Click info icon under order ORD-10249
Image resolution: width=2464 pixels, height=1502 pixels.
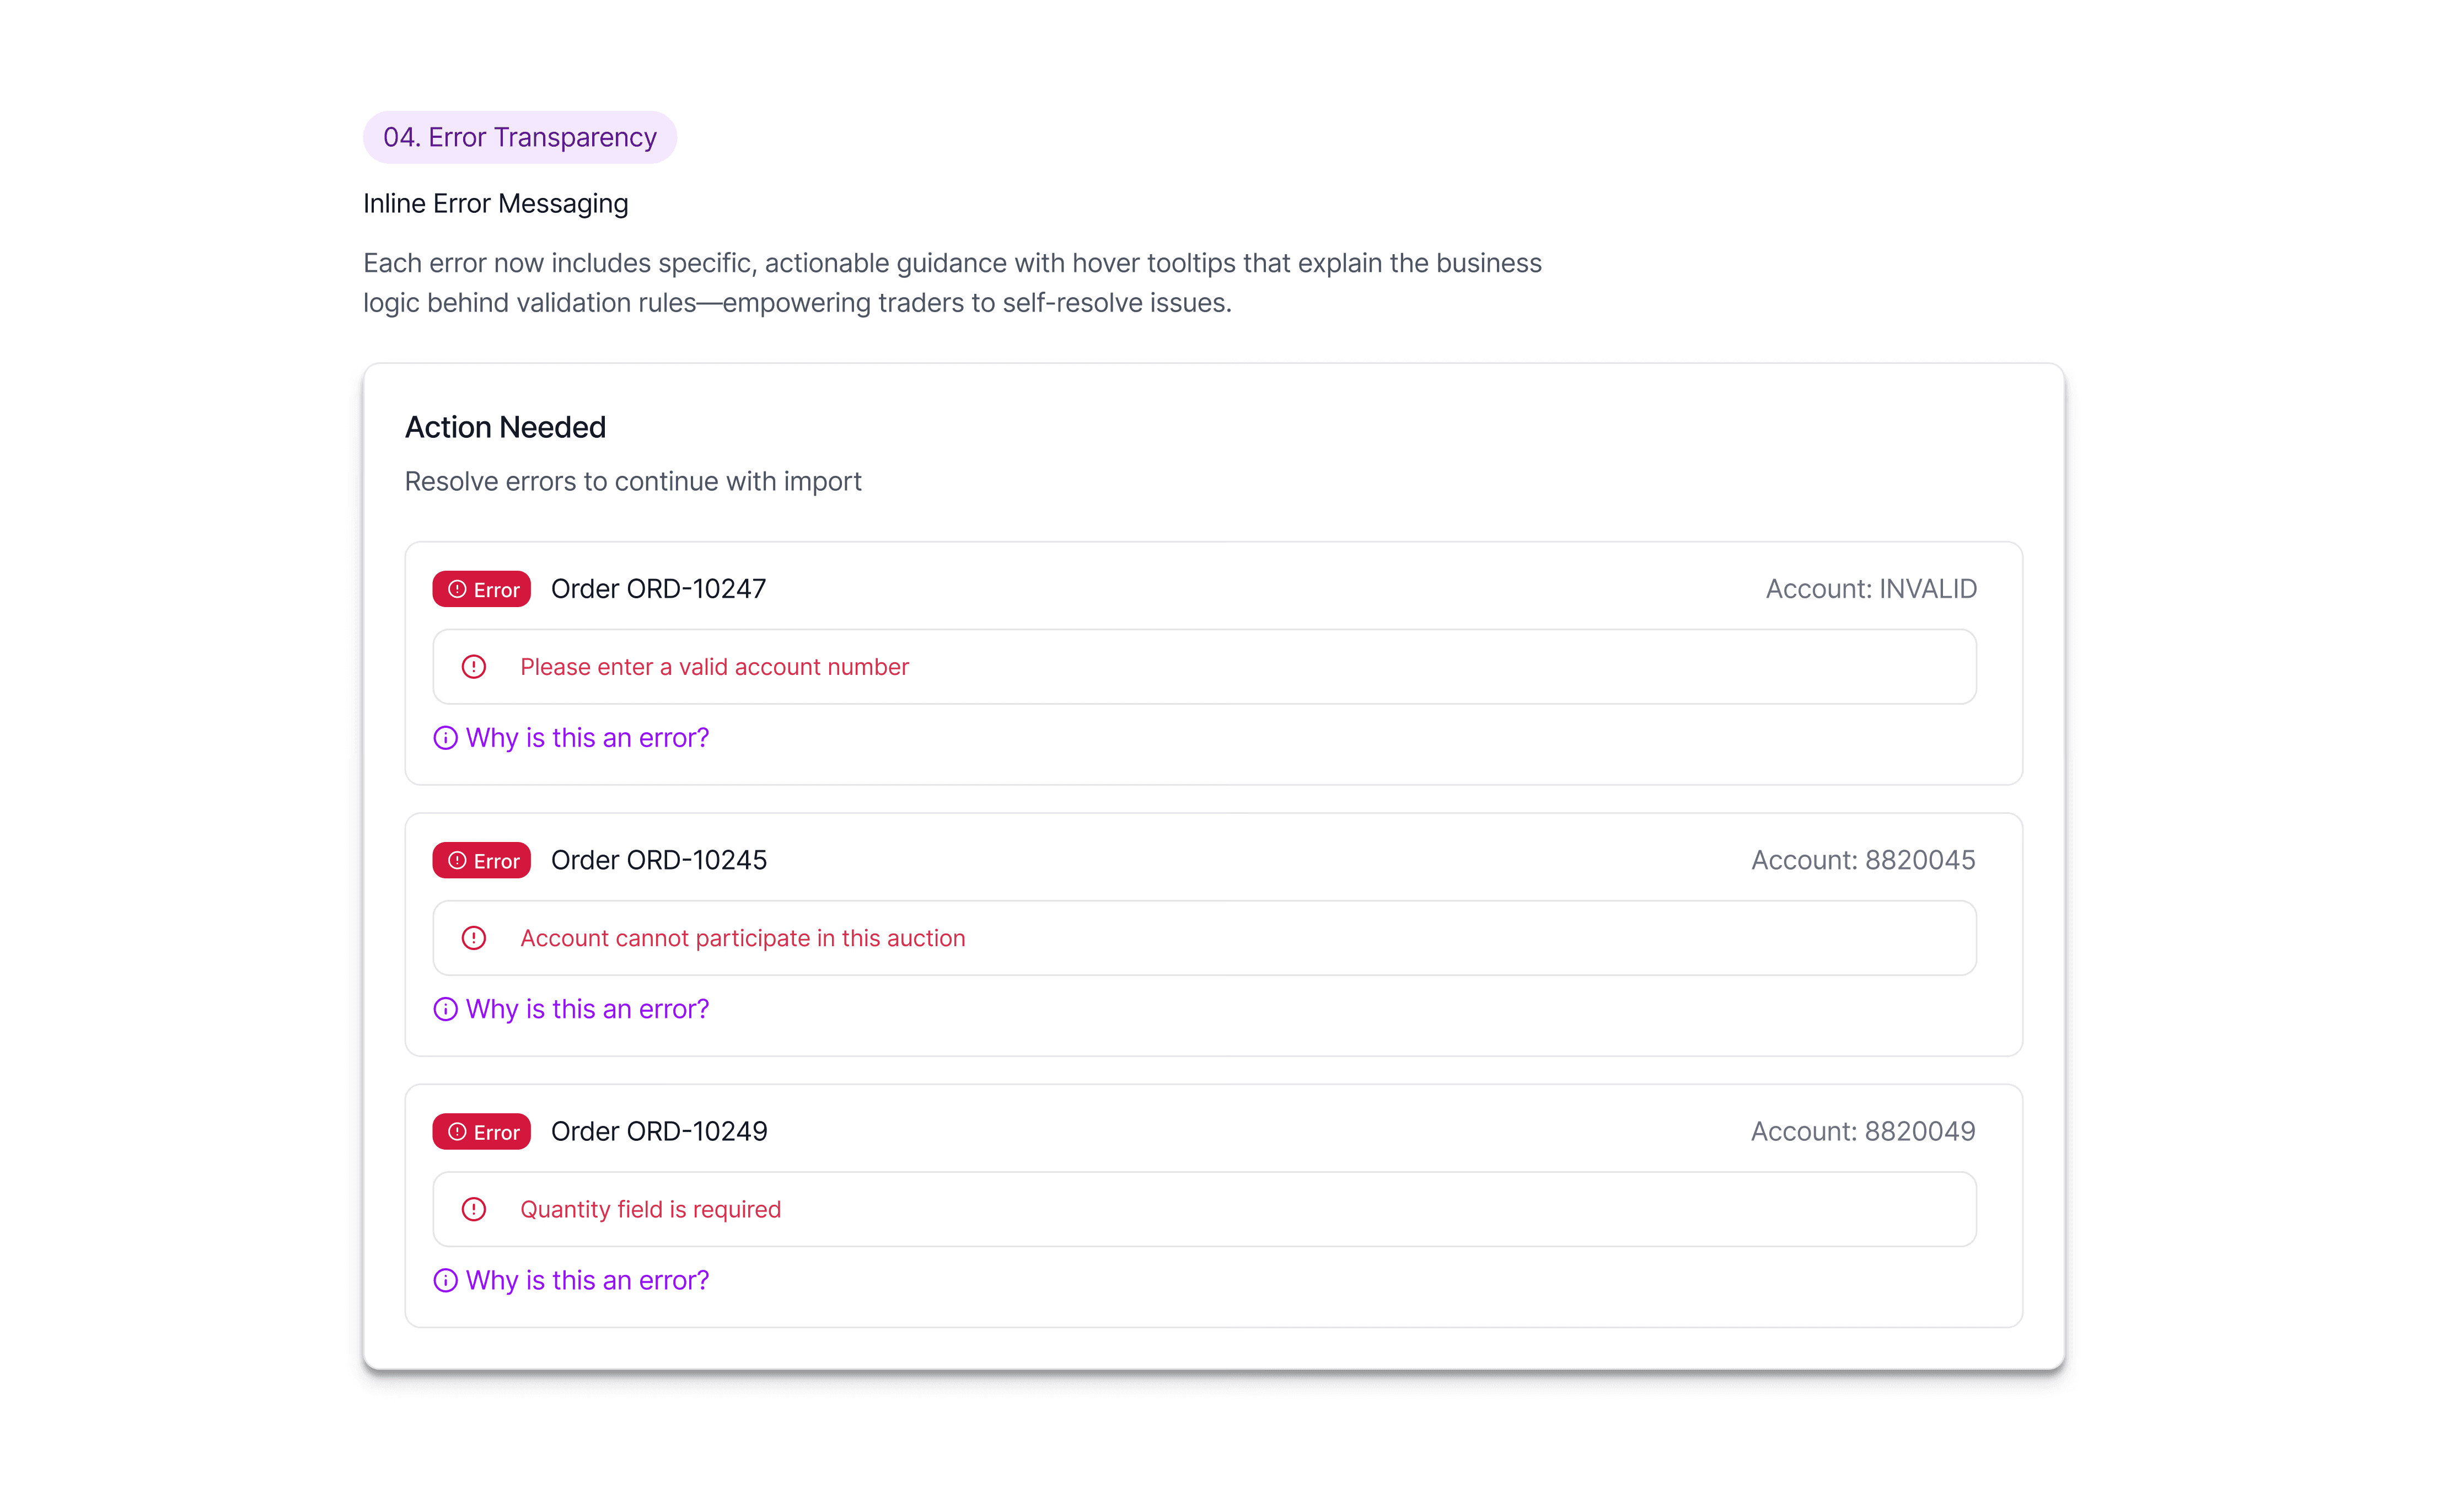pos(445,1280)
